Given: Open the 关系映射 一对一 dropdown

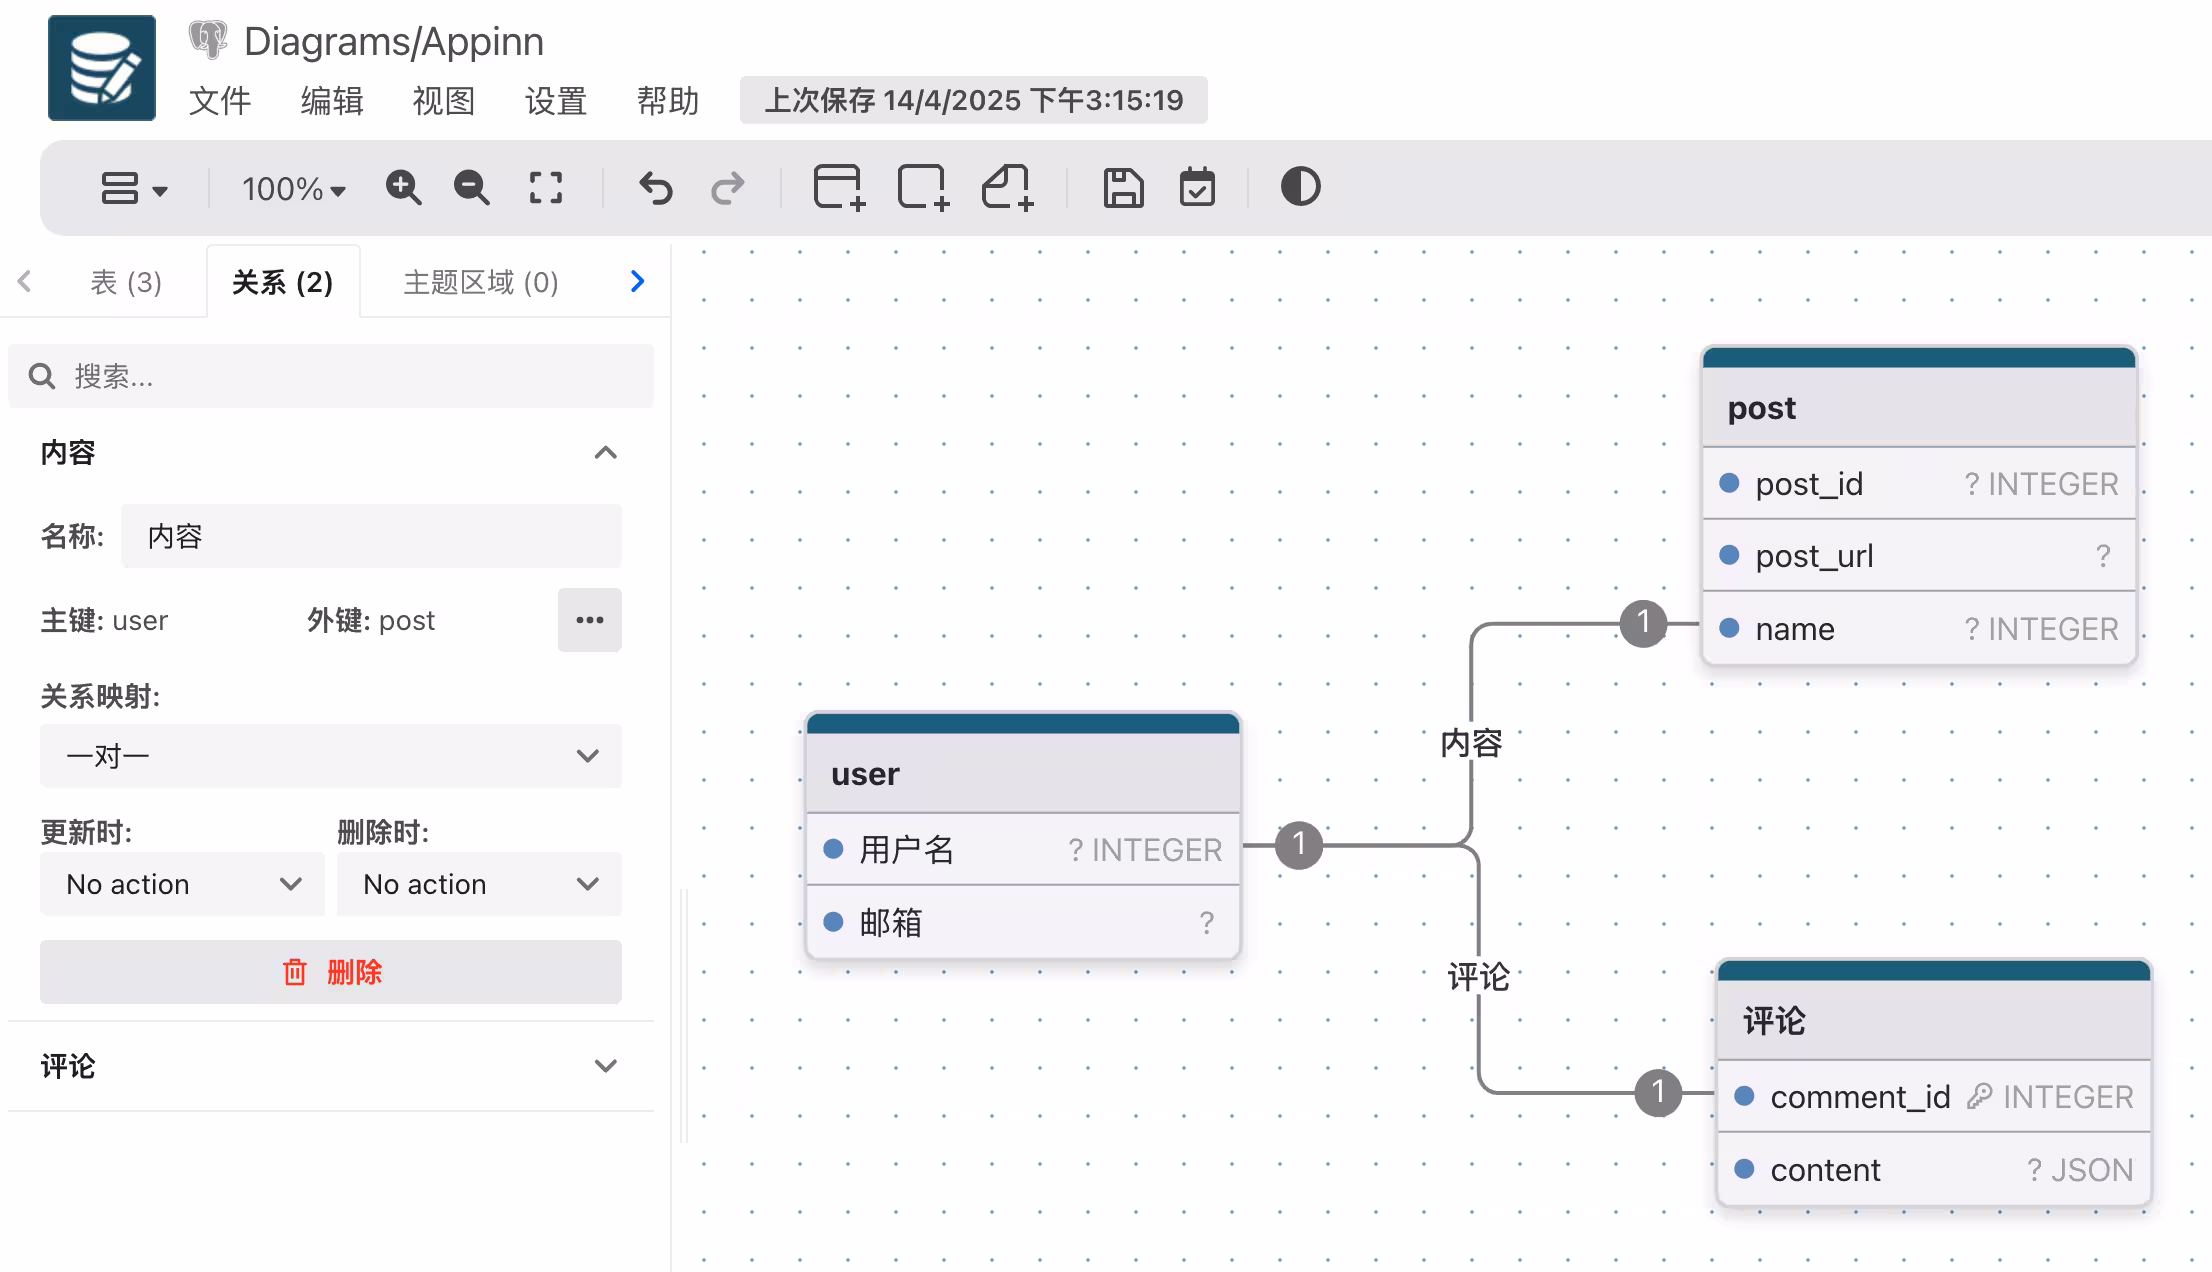Looking at the screenshot, I should point(331,756).
